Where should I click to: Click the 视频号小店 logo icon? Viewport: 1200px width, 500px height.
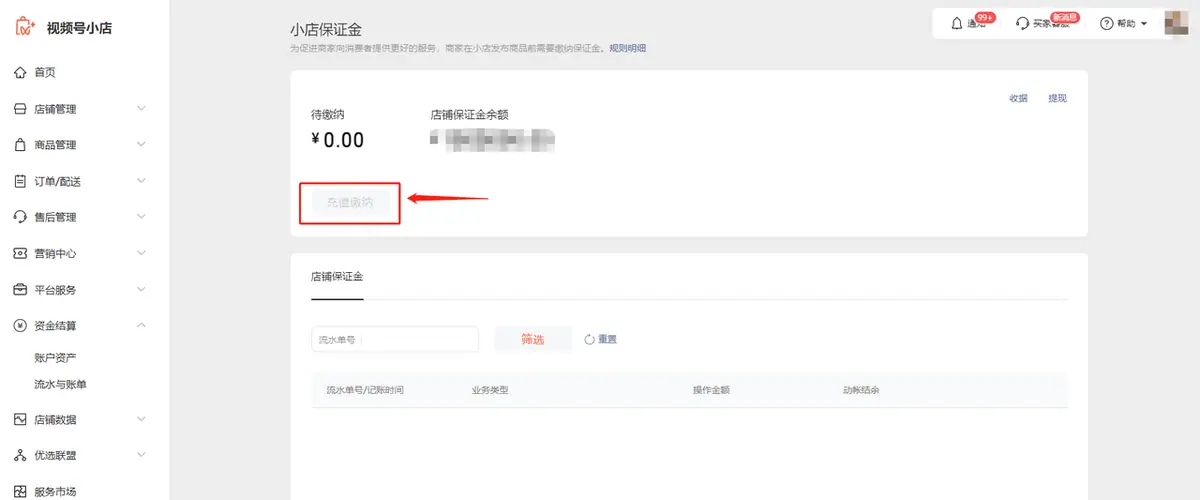(x=25, y=26)
